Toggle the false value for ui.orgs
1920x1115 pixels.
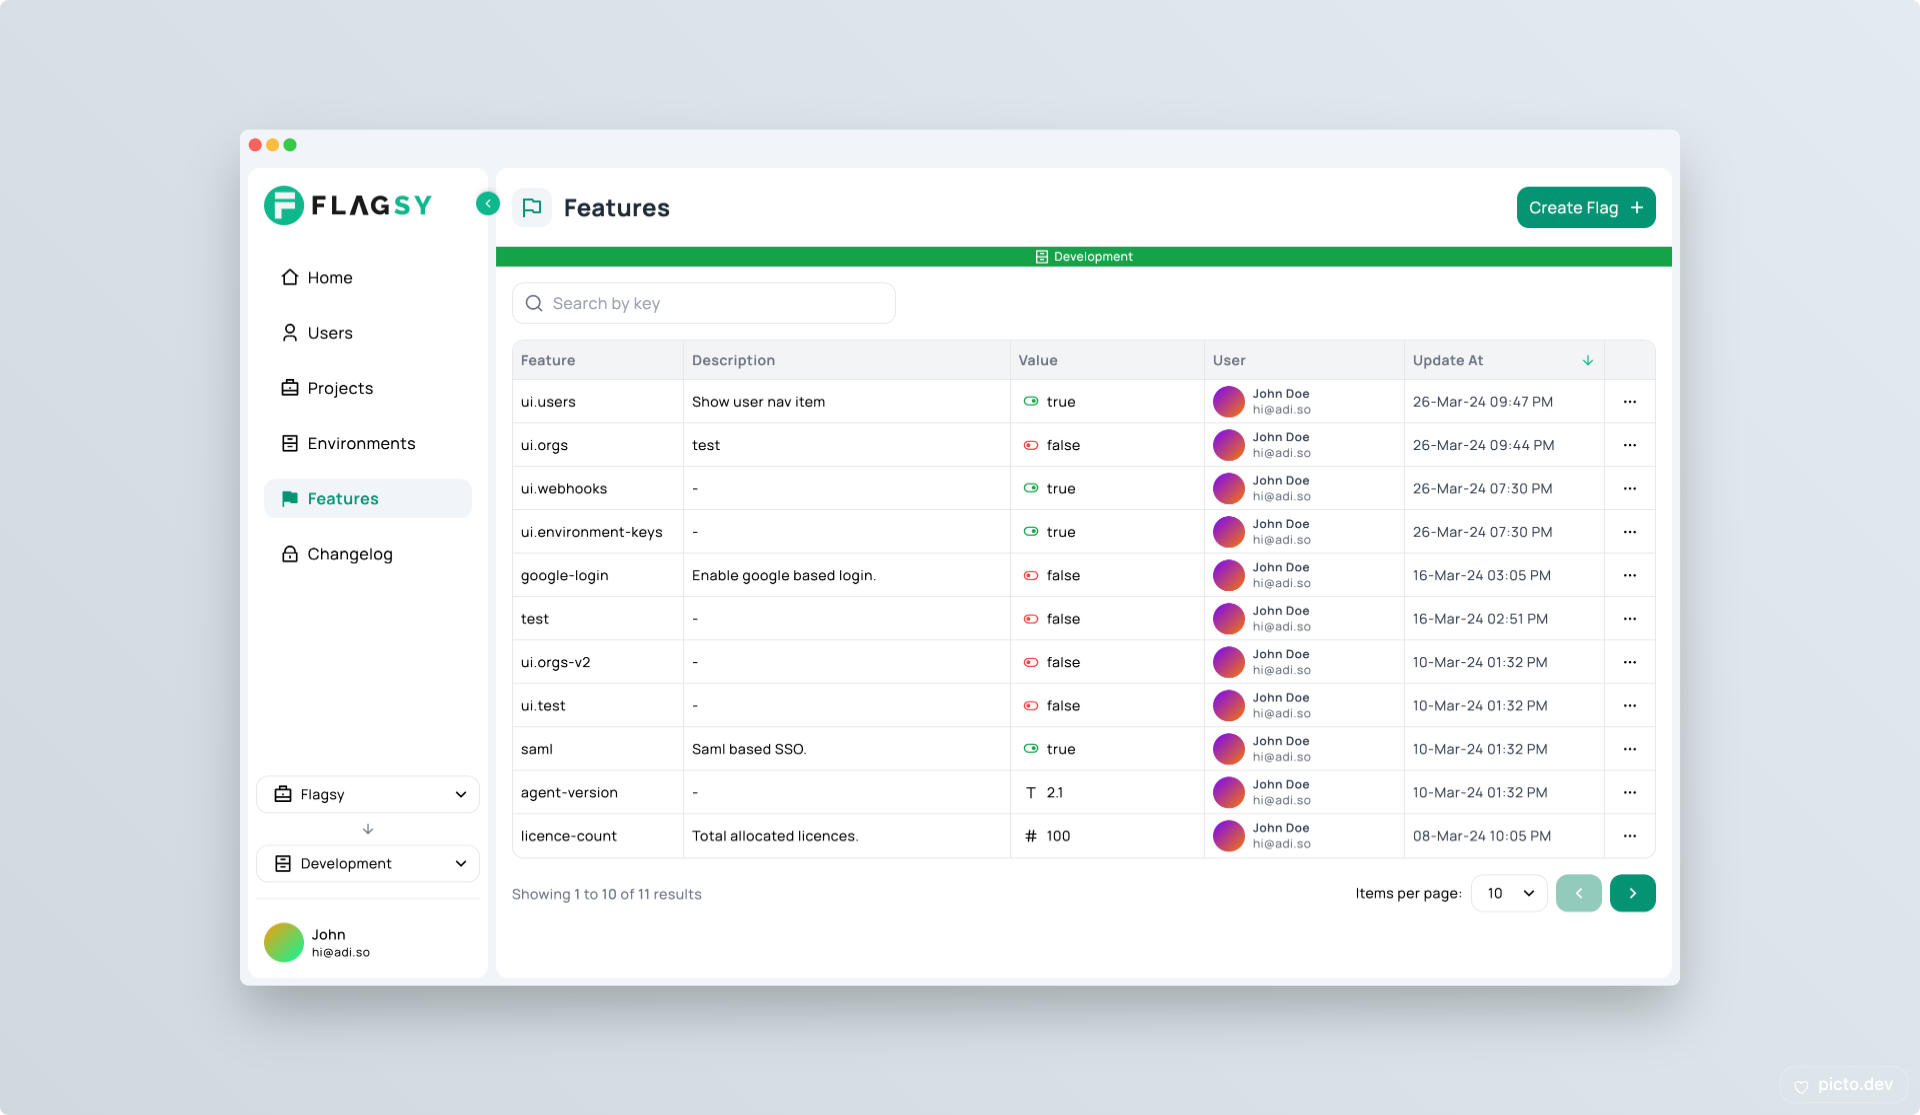(x=1031, y=445)
